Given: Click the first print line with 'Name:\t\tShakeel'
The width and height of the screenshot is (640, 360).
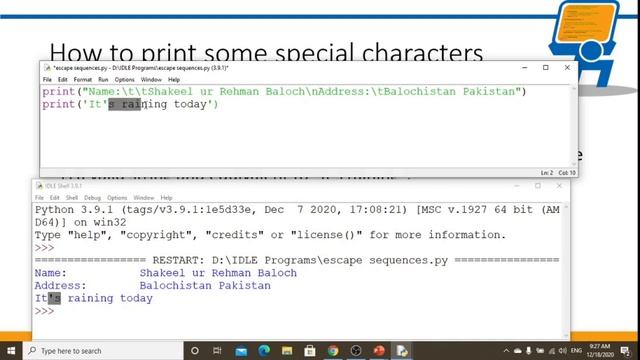Looking at the screenshot, I should [284, 91].
